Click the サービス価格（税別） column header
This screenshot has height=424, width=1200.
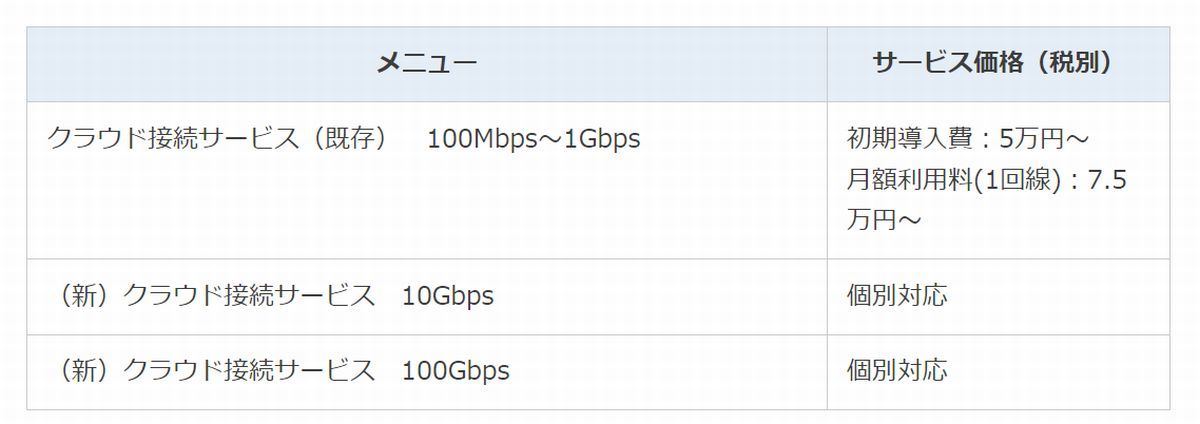[x=998, y=64]
